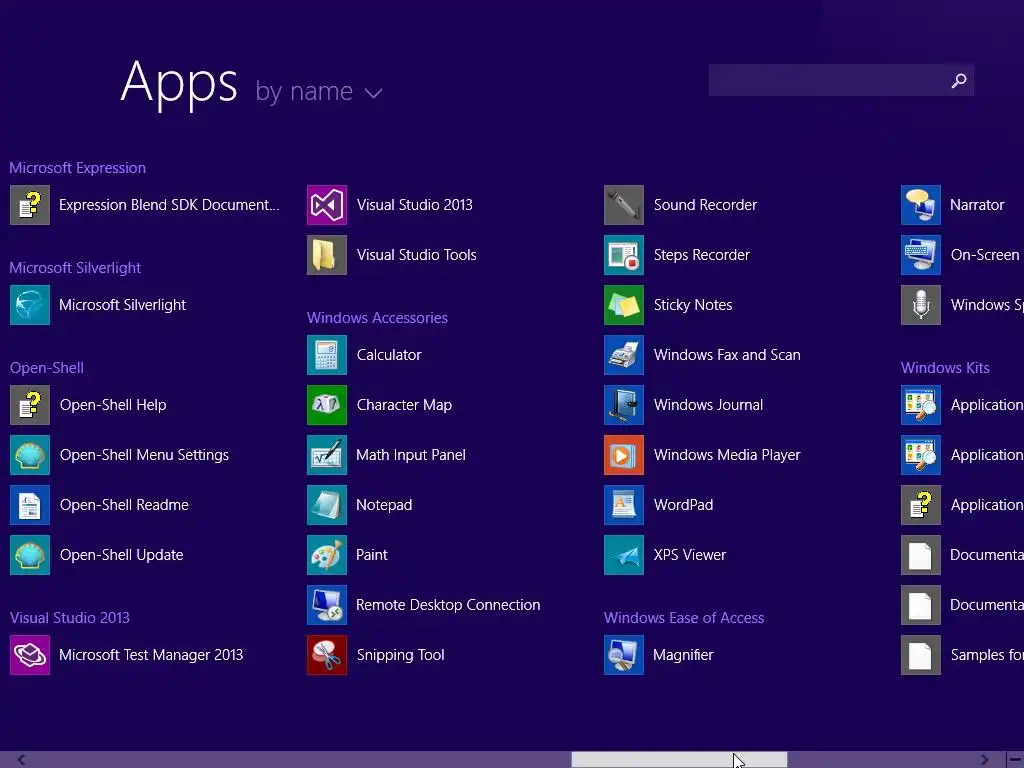Screen dimensions: 1024x768
Task: Launch Visual Studio 2013 purple icon
Action: click(327, 205)
